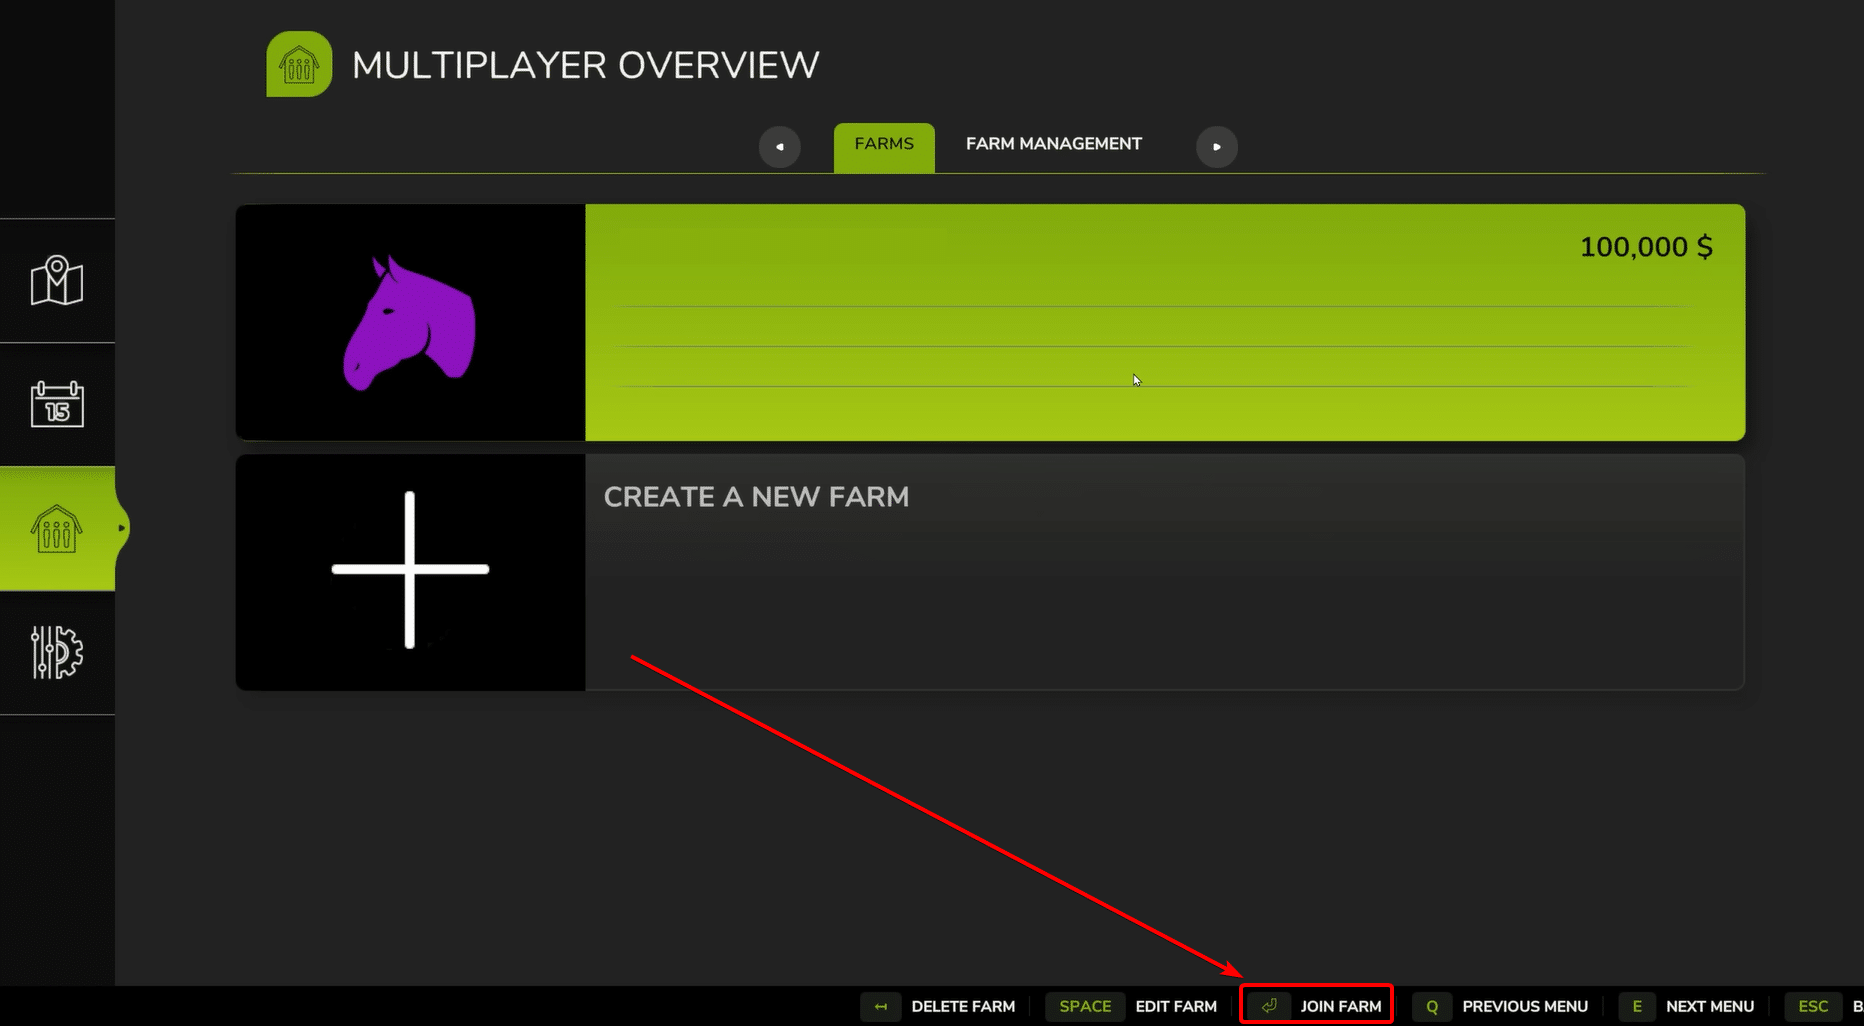Viewport: 1864px width, 1026px height.
Task: Click the right arrow tab navigation button
Action: [1217, 147]
